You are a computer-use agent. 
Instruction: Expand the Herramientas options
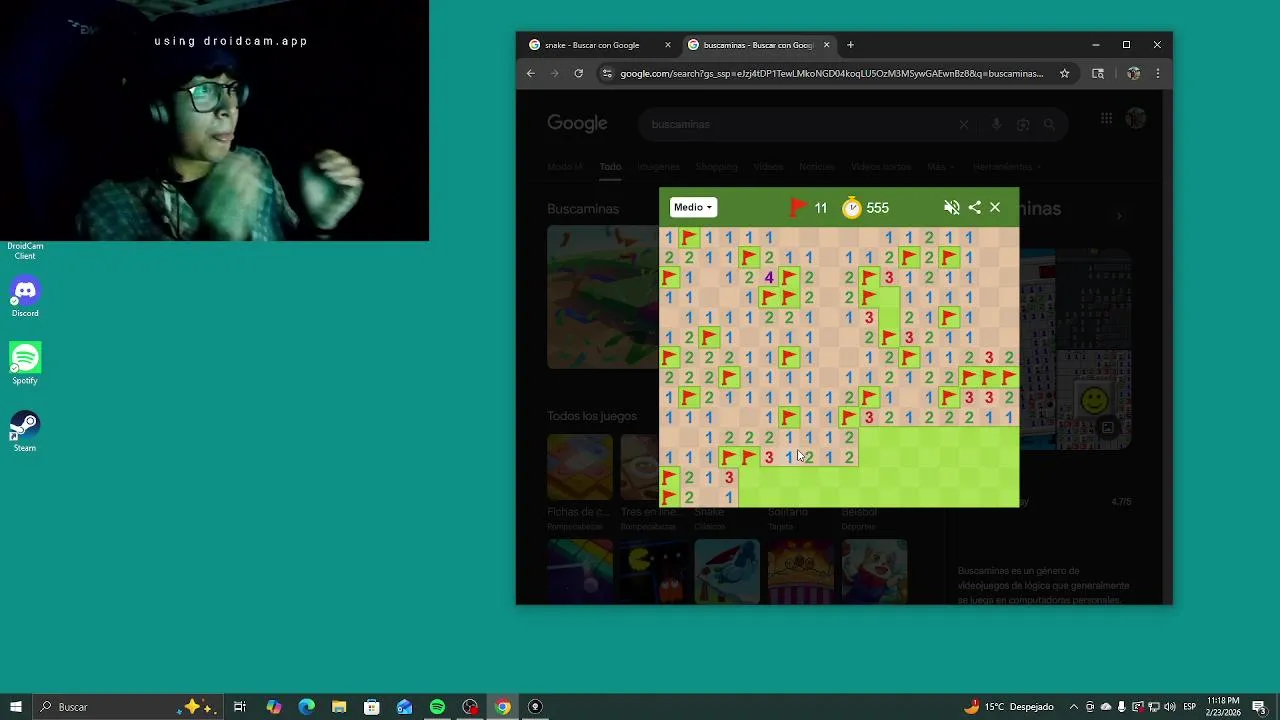(x=1006, y=167)
